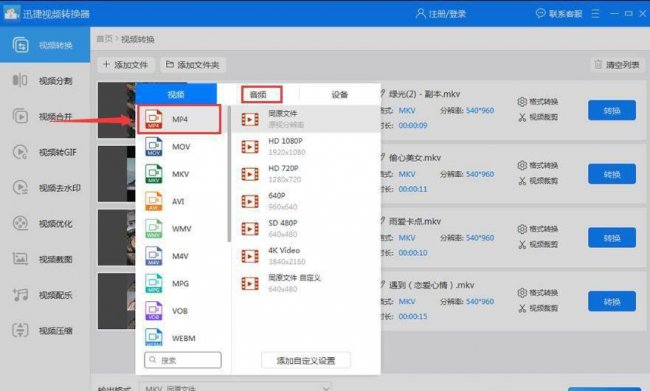Click the format search box
The image size is (650, 391).
point(183,360)
